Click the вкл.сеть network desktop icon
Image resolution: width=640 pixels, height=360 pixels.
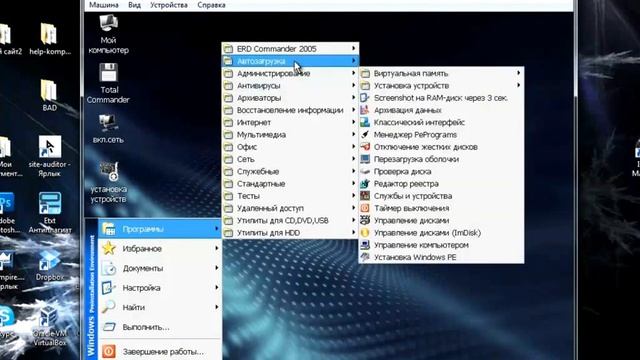(108, 129)
